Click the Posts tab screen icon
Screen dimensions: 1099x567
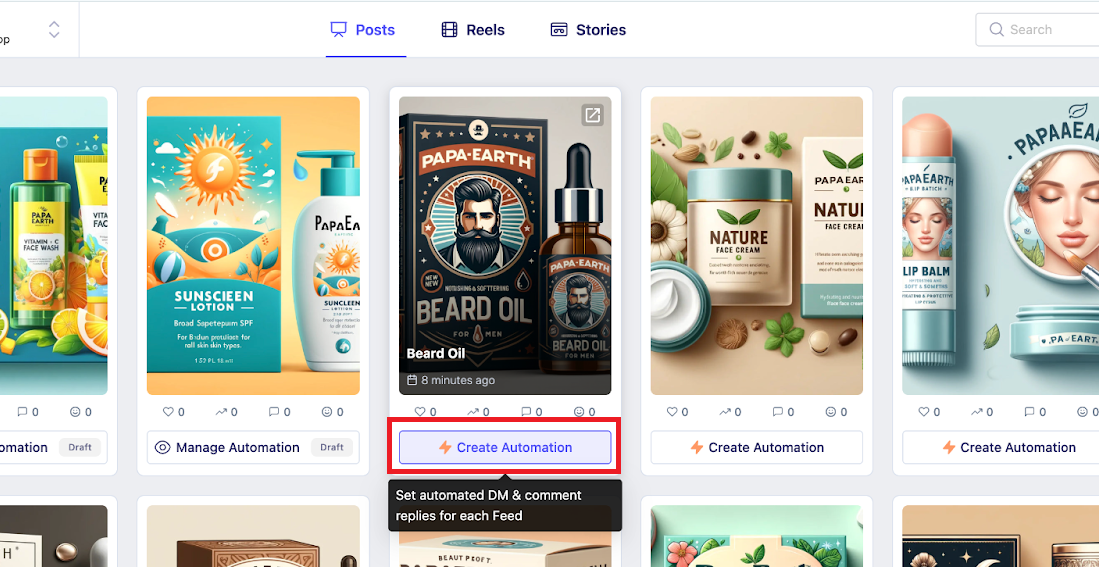pos(339,30)
